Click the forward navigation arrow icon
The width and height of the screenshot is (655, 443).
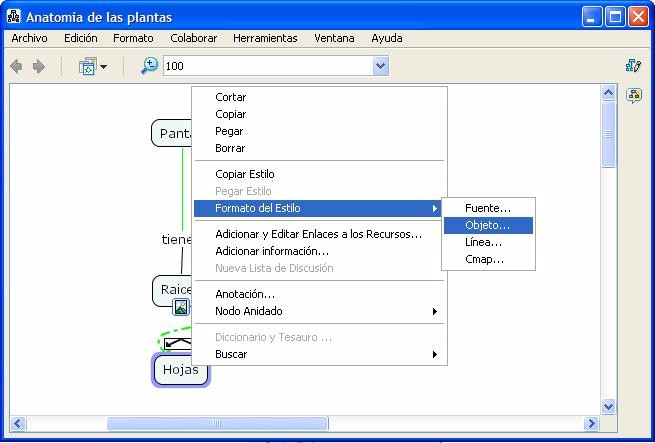(x=39, y=66)
